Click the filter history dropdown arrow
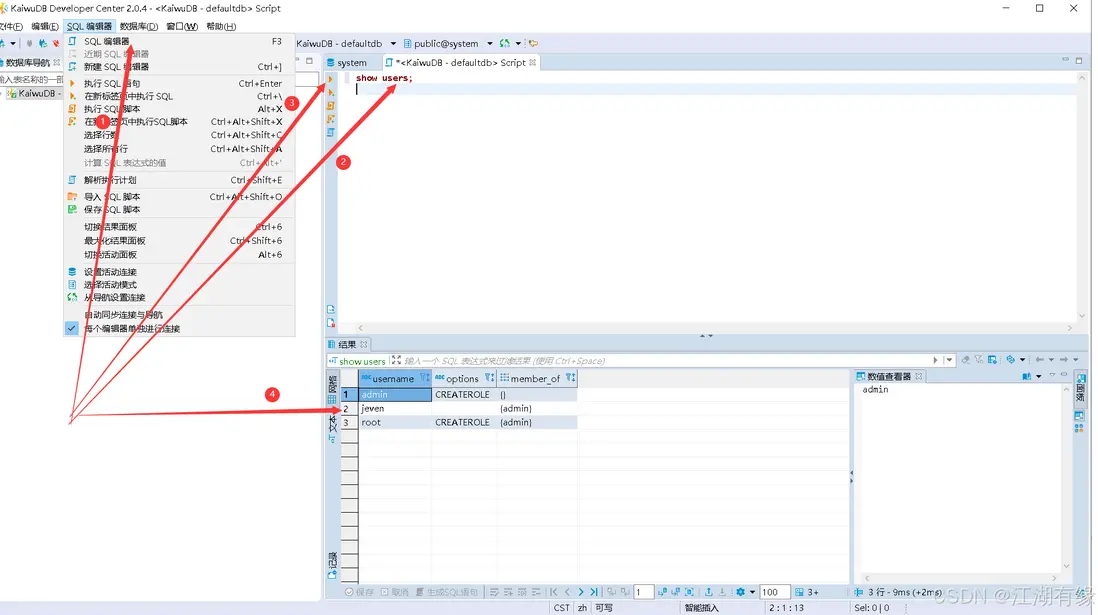 [949, 360]
